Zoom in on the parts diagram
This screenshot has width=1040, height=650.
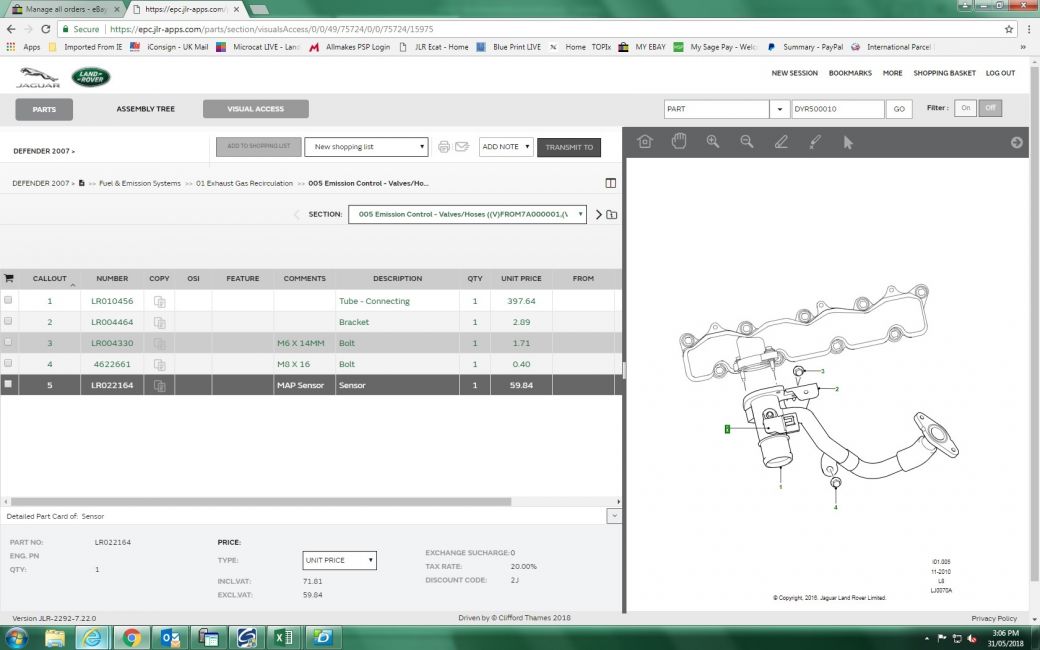[x=713, y=141]
